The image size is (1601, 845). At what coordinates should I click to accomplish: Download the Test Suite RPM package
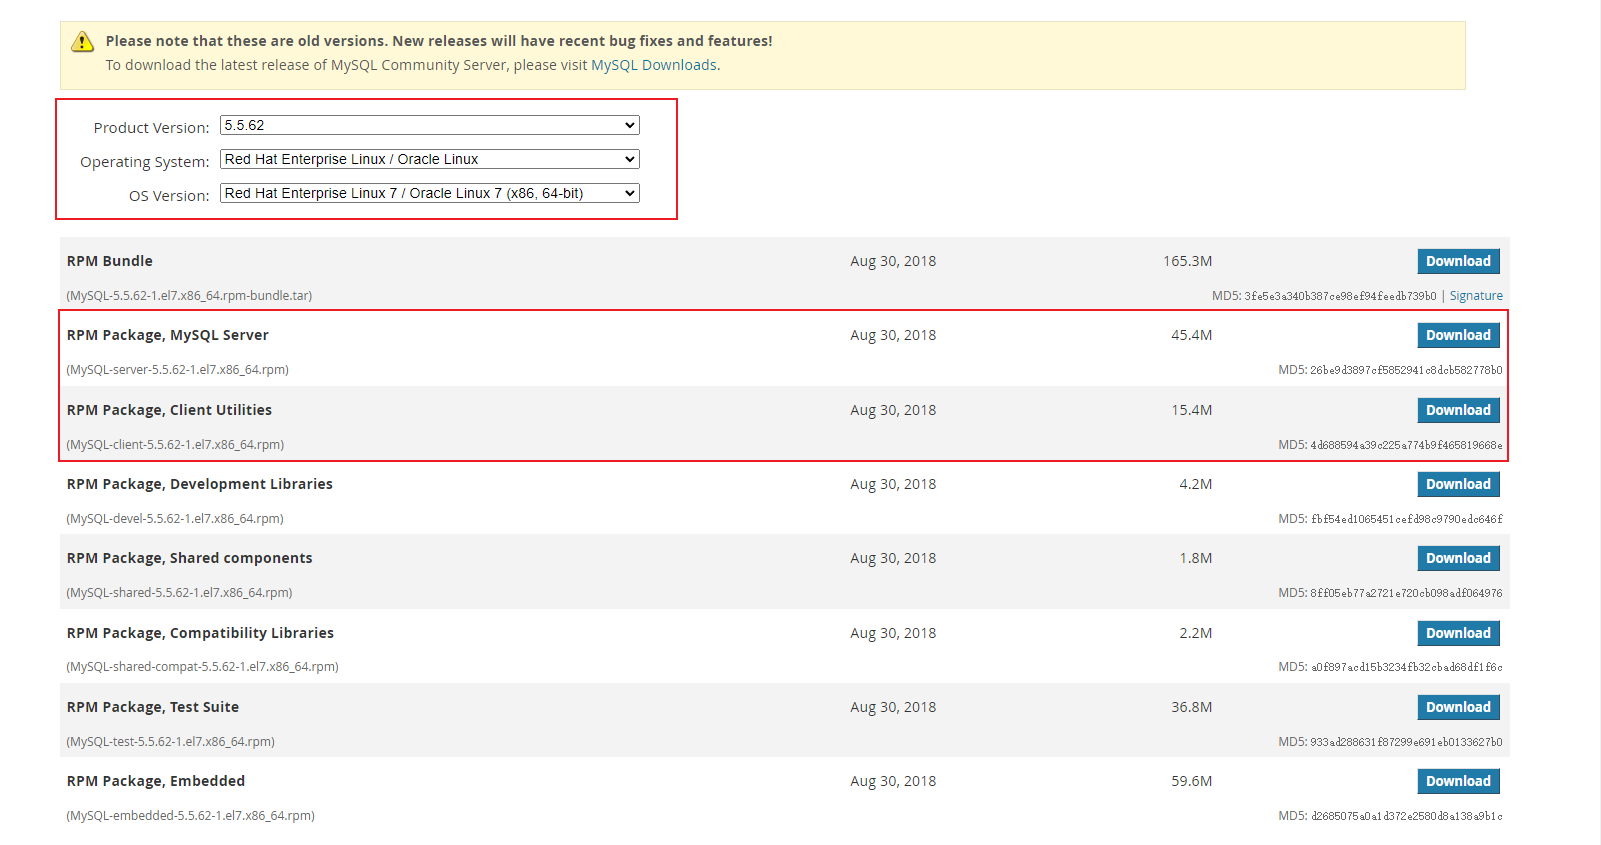[x=1458, y=707]
